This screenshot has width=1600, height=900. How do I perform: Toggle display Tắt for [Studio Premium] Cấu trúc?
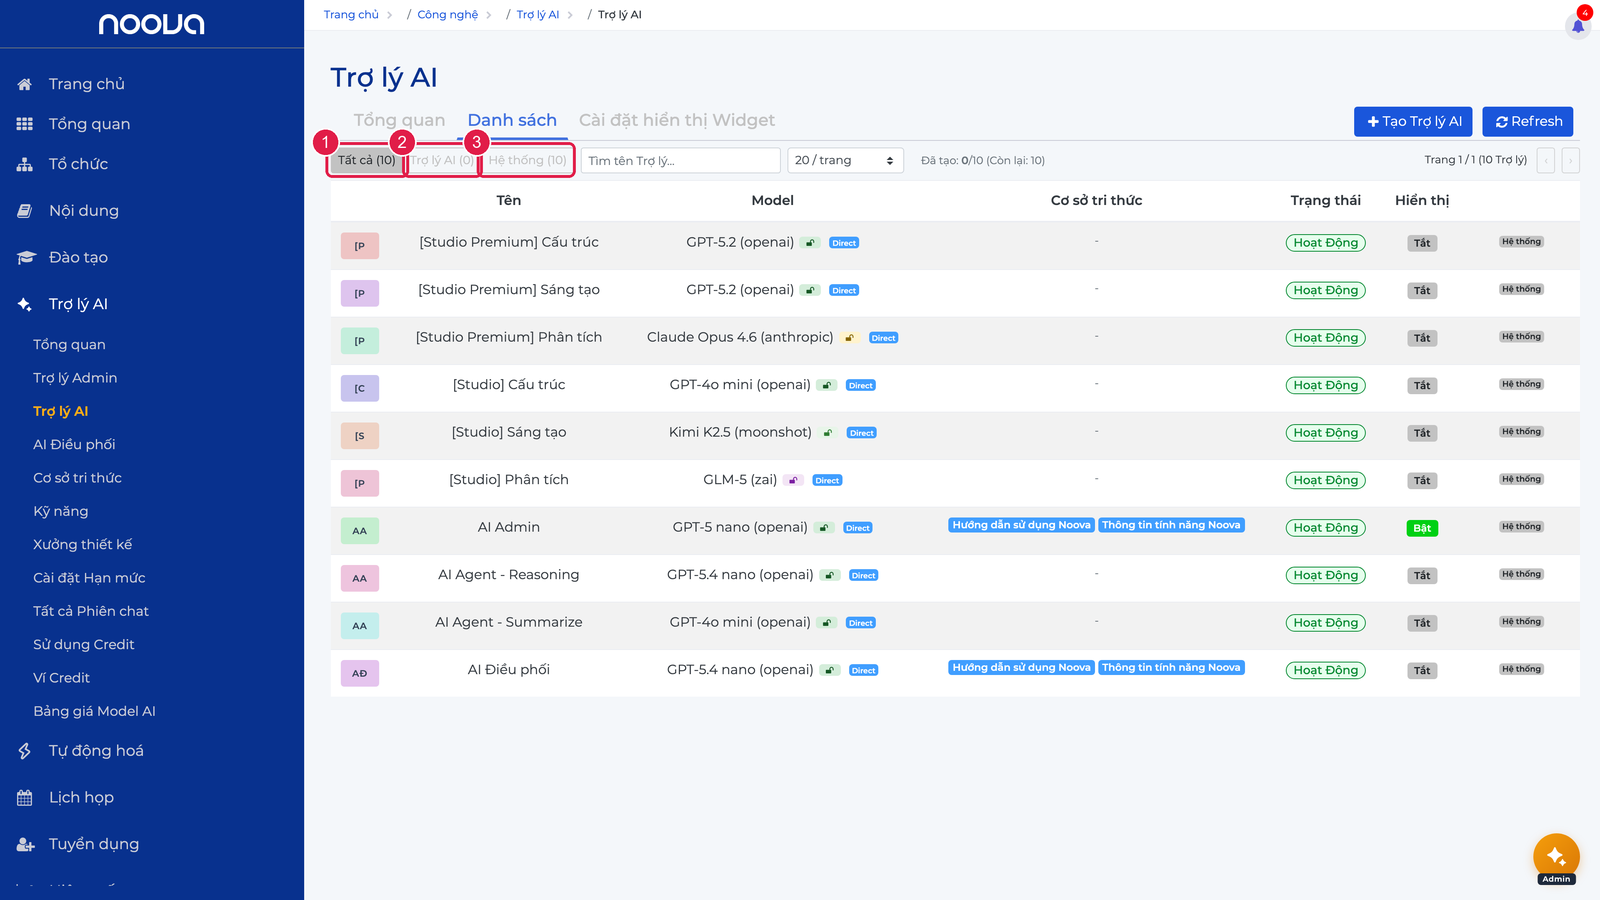pyautogui.click(x=1422, y=243)
